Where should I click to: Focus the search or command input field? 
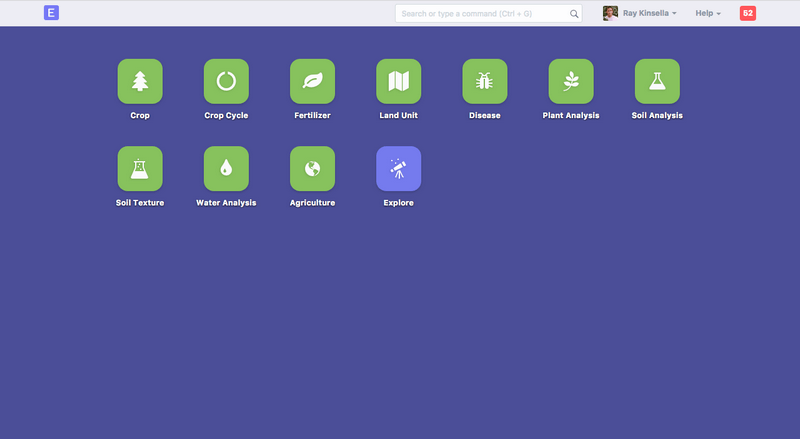(x=482, y=14)
